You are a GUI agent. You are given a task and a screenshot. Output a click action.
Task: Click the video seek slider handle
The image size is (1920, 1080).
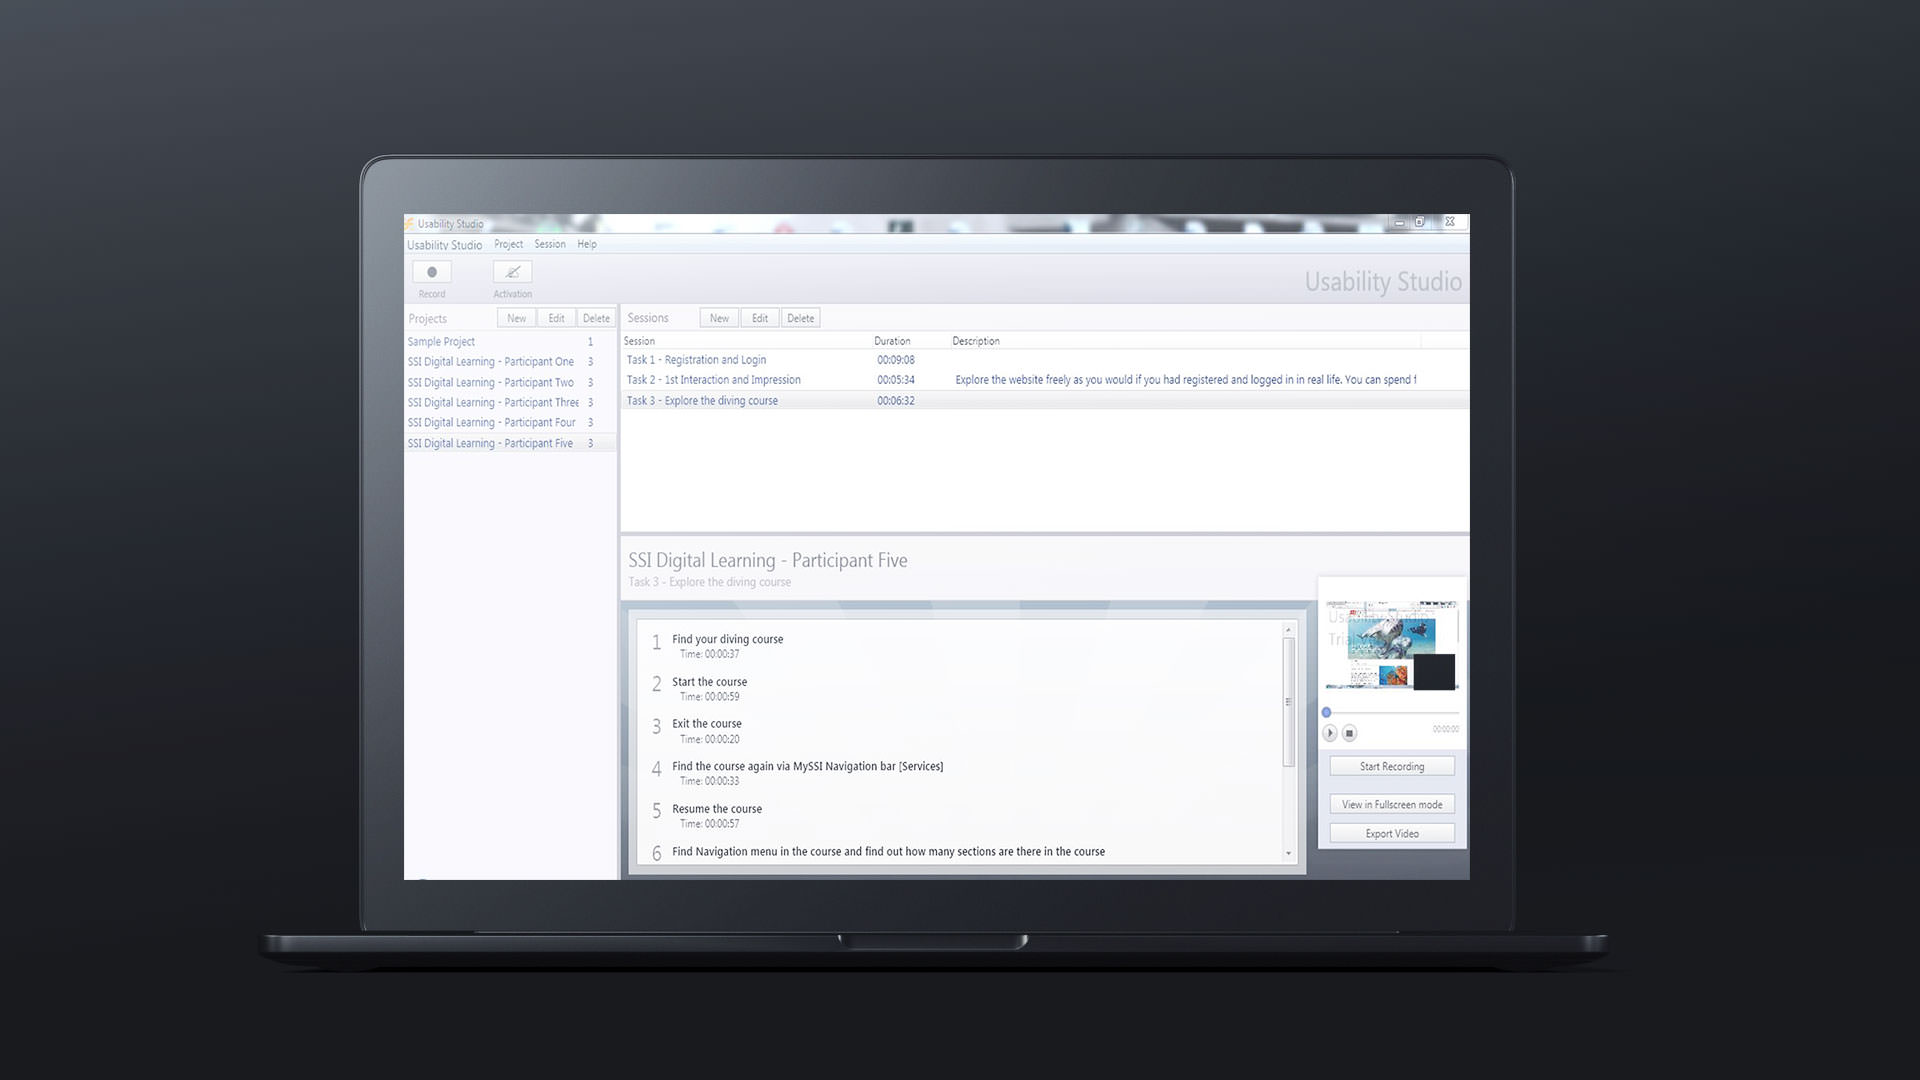pos(1327,712)
